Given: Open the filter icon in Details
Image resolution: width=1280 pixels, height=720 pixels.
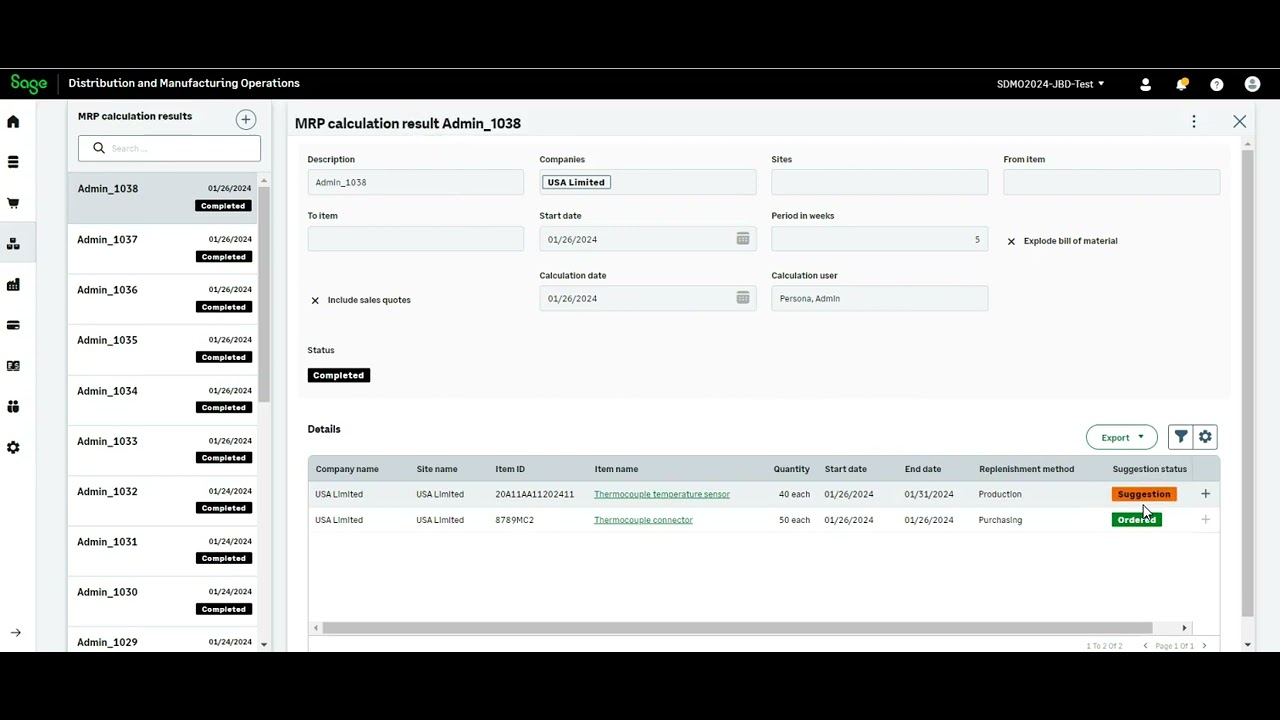Looking at the screenshot, I should pyautogui.click(x=1181, y=437).
